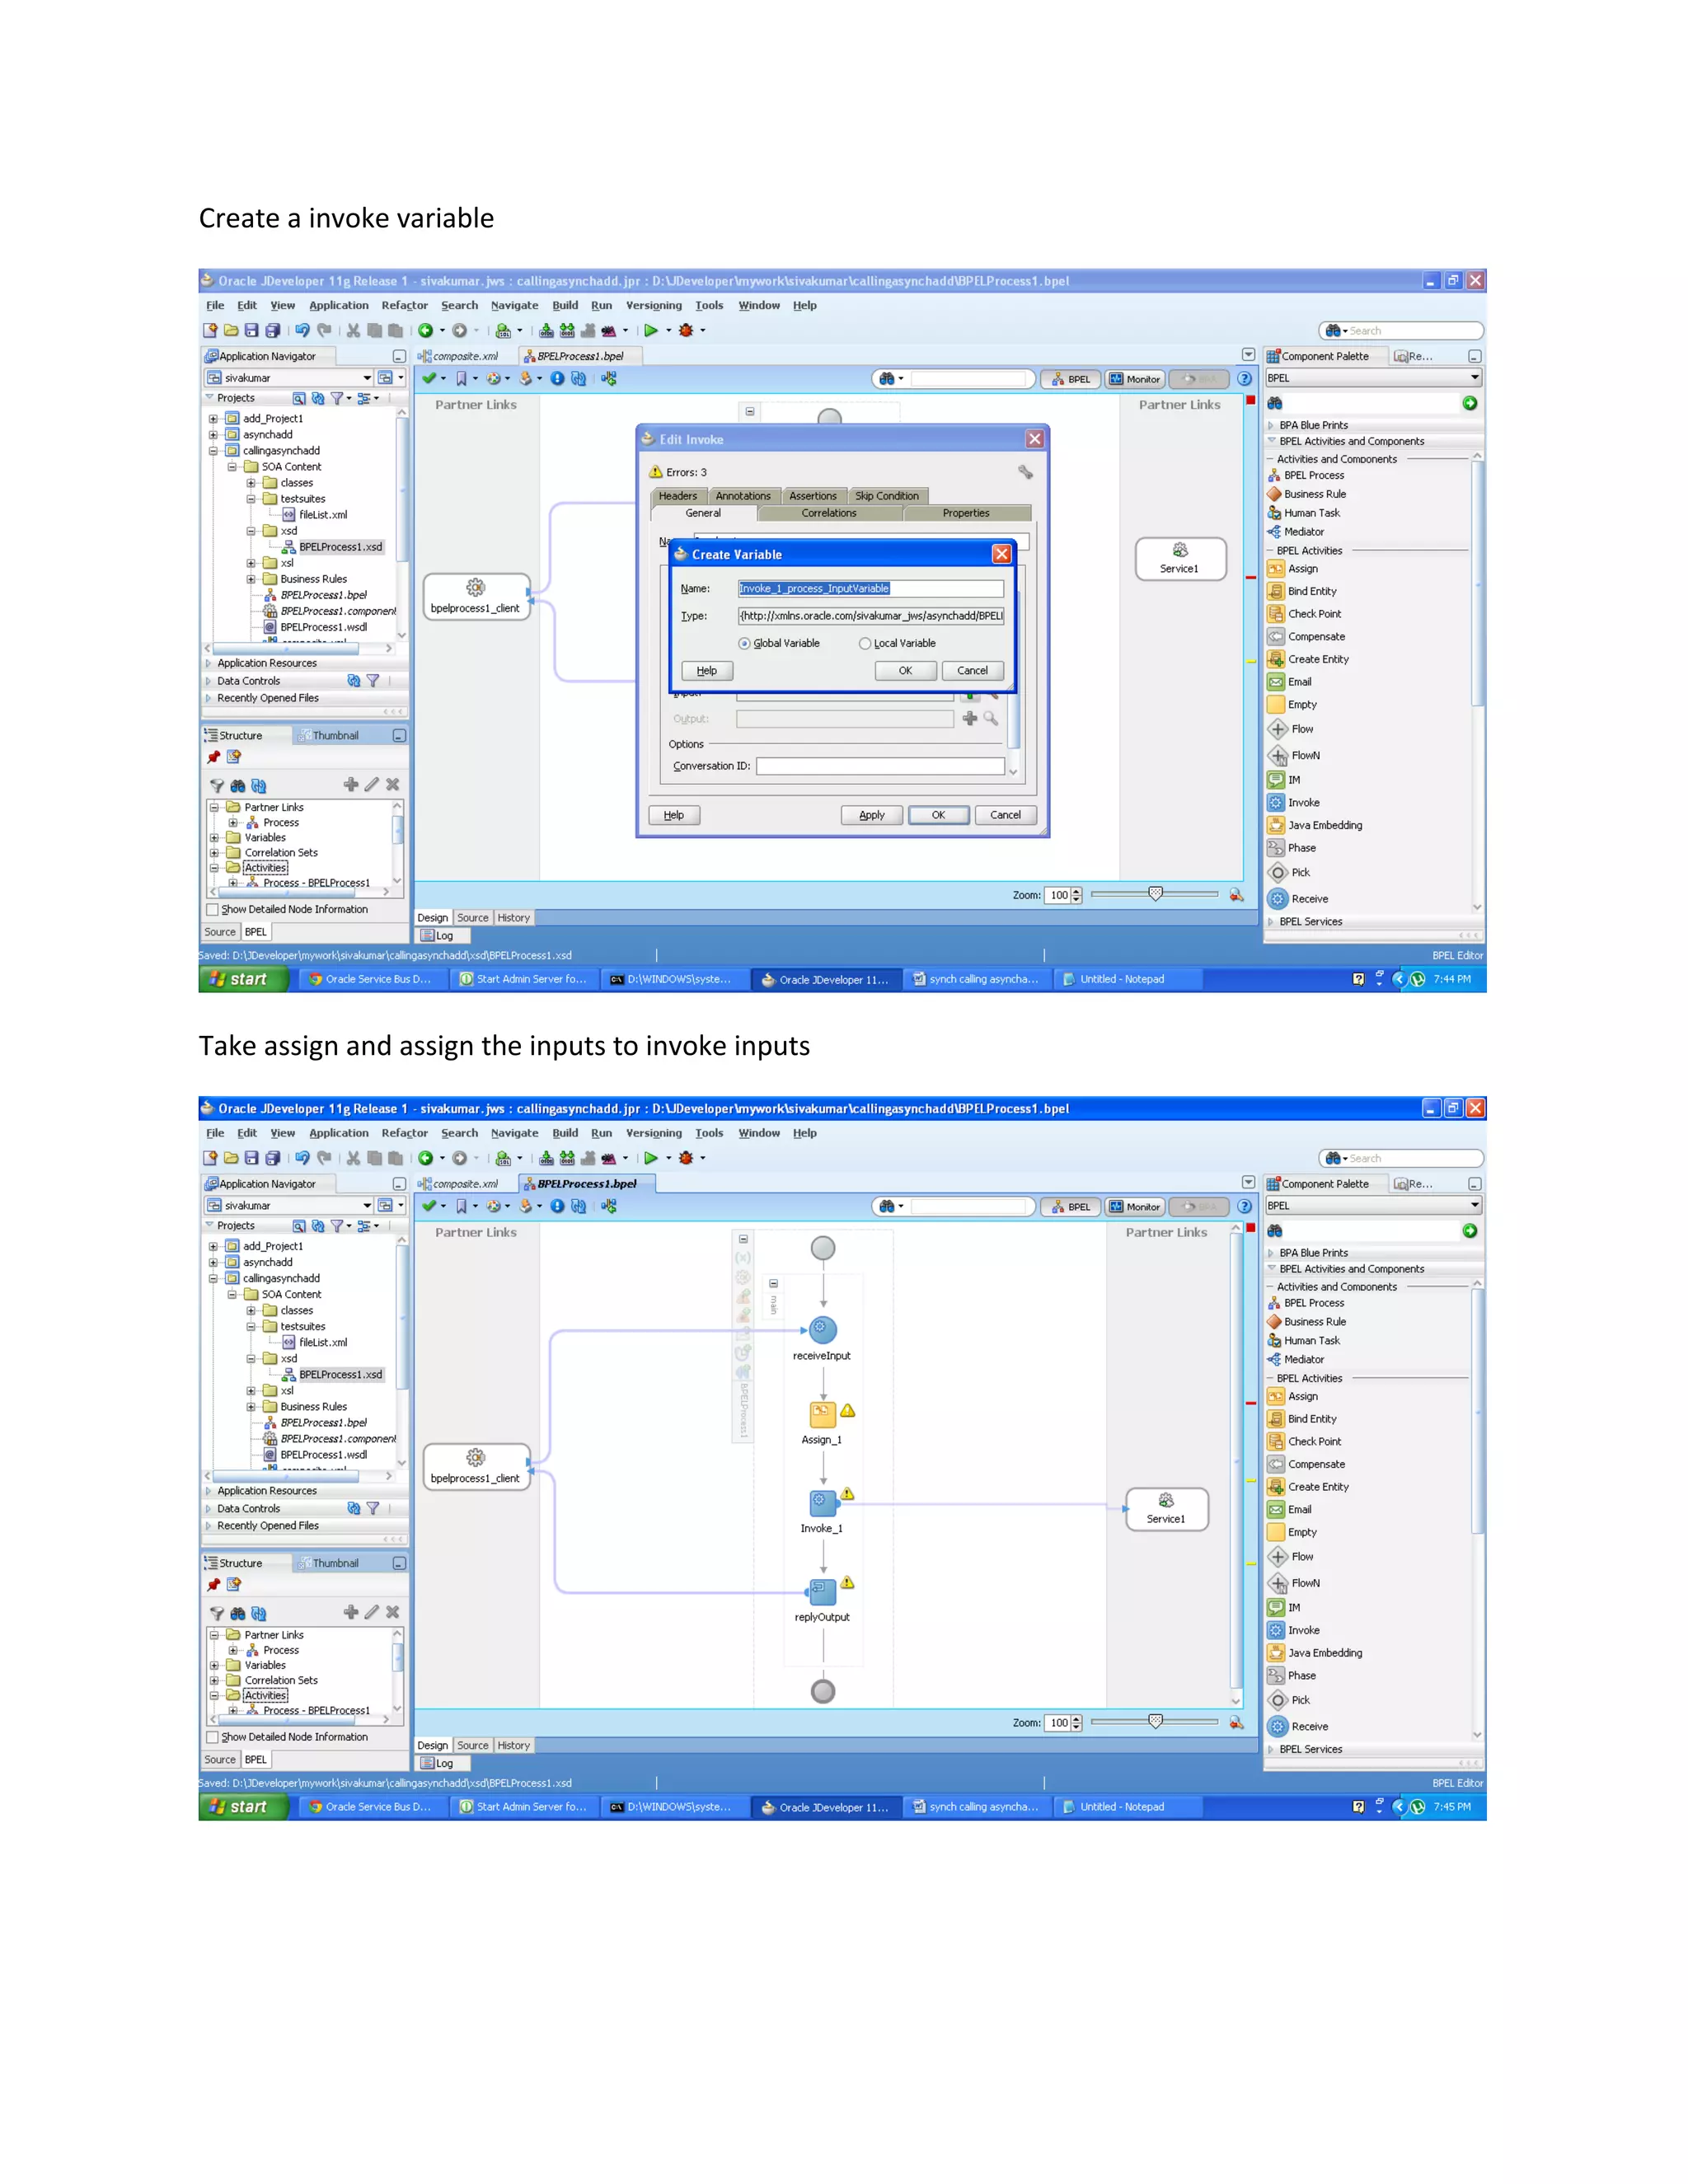
Task: Tick Show Detailed Node Information in upper screenshot
Action: click(212, 910)
